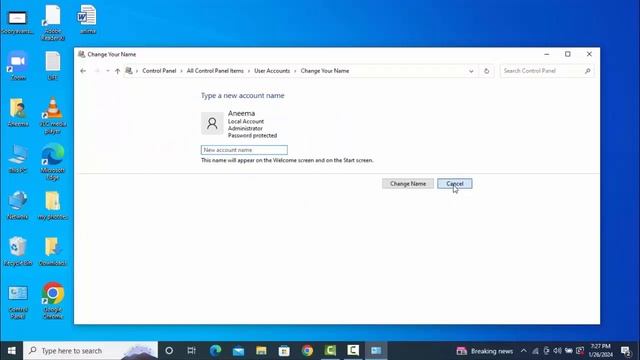
Task: Open the recent locations dropdown arrow
Action: tap(108, 71)
